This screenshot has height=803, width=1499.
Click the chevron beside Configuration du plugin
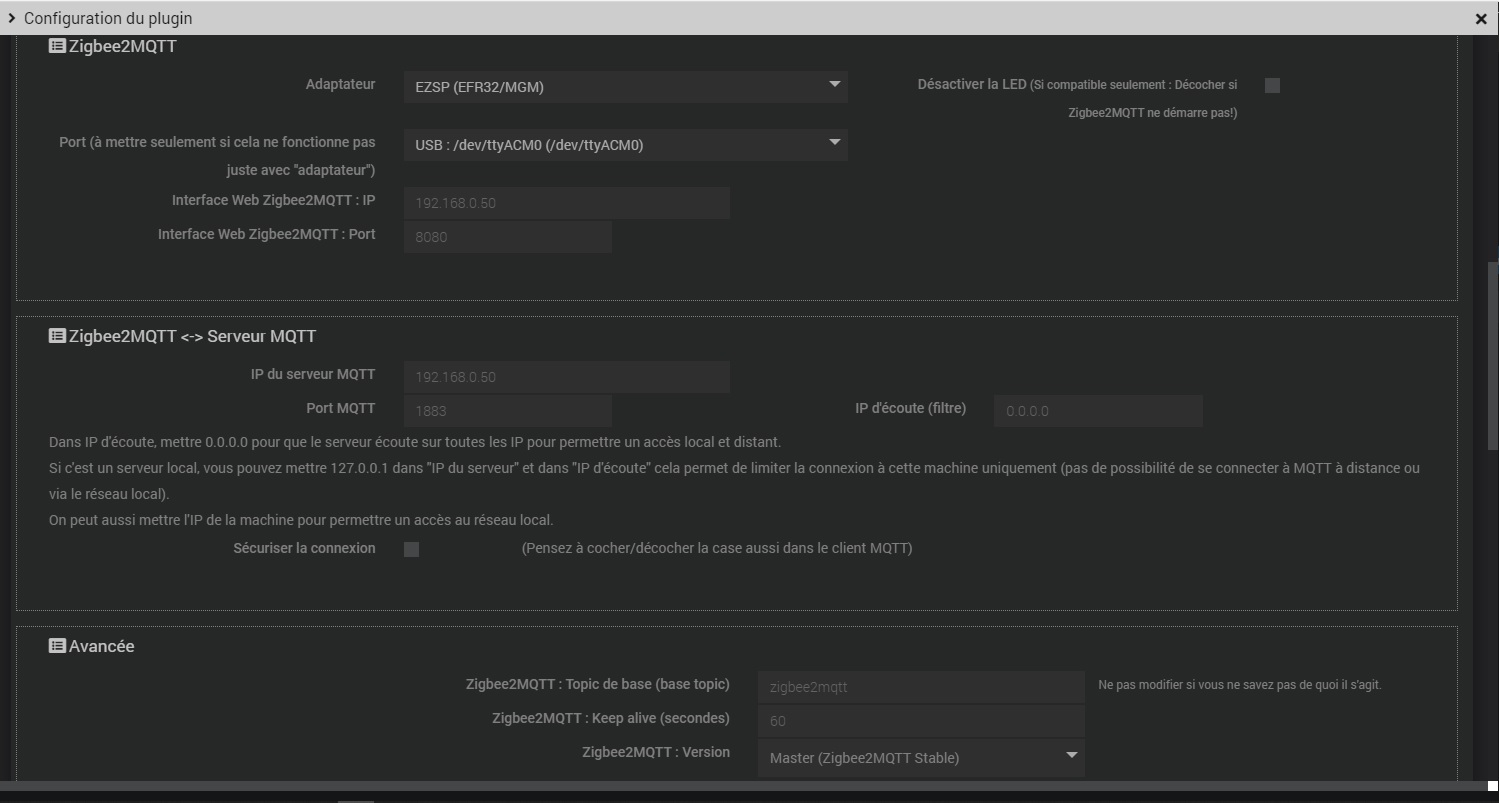tap(11, 18)
